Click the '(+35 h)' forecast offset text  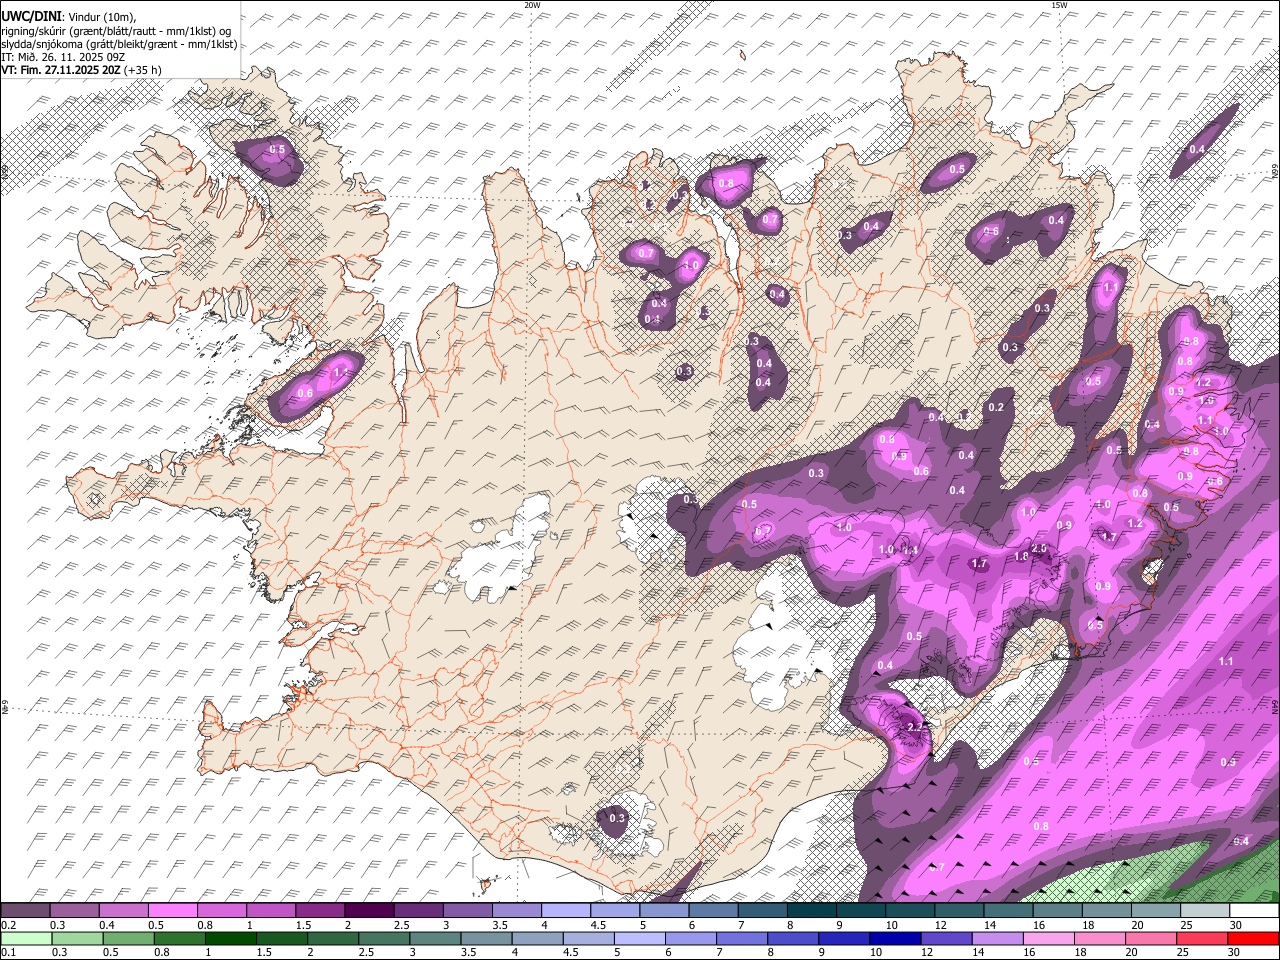coord(144,70)
